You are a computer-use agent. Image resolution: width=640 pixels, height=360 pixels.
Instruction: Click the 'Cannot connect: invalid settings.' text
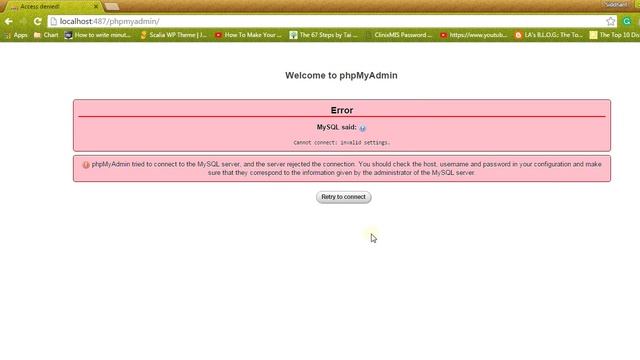[x=342, y=142]
